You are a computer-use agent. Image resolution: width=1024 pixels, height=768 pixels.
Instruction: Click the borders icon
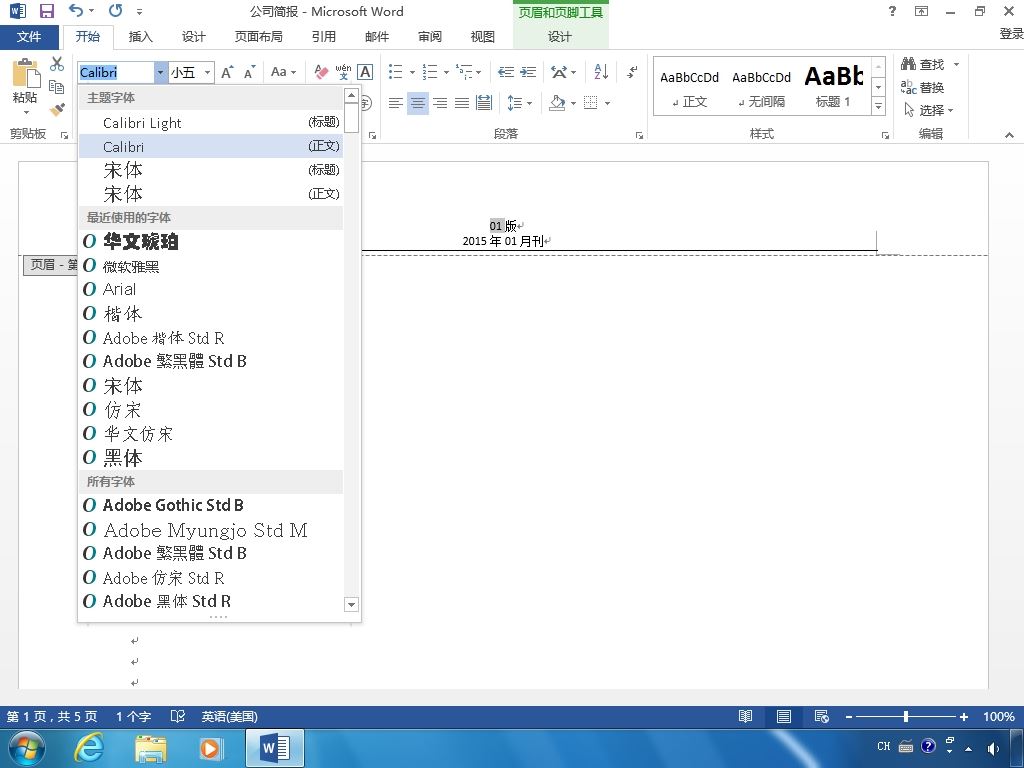pos(590,103)
